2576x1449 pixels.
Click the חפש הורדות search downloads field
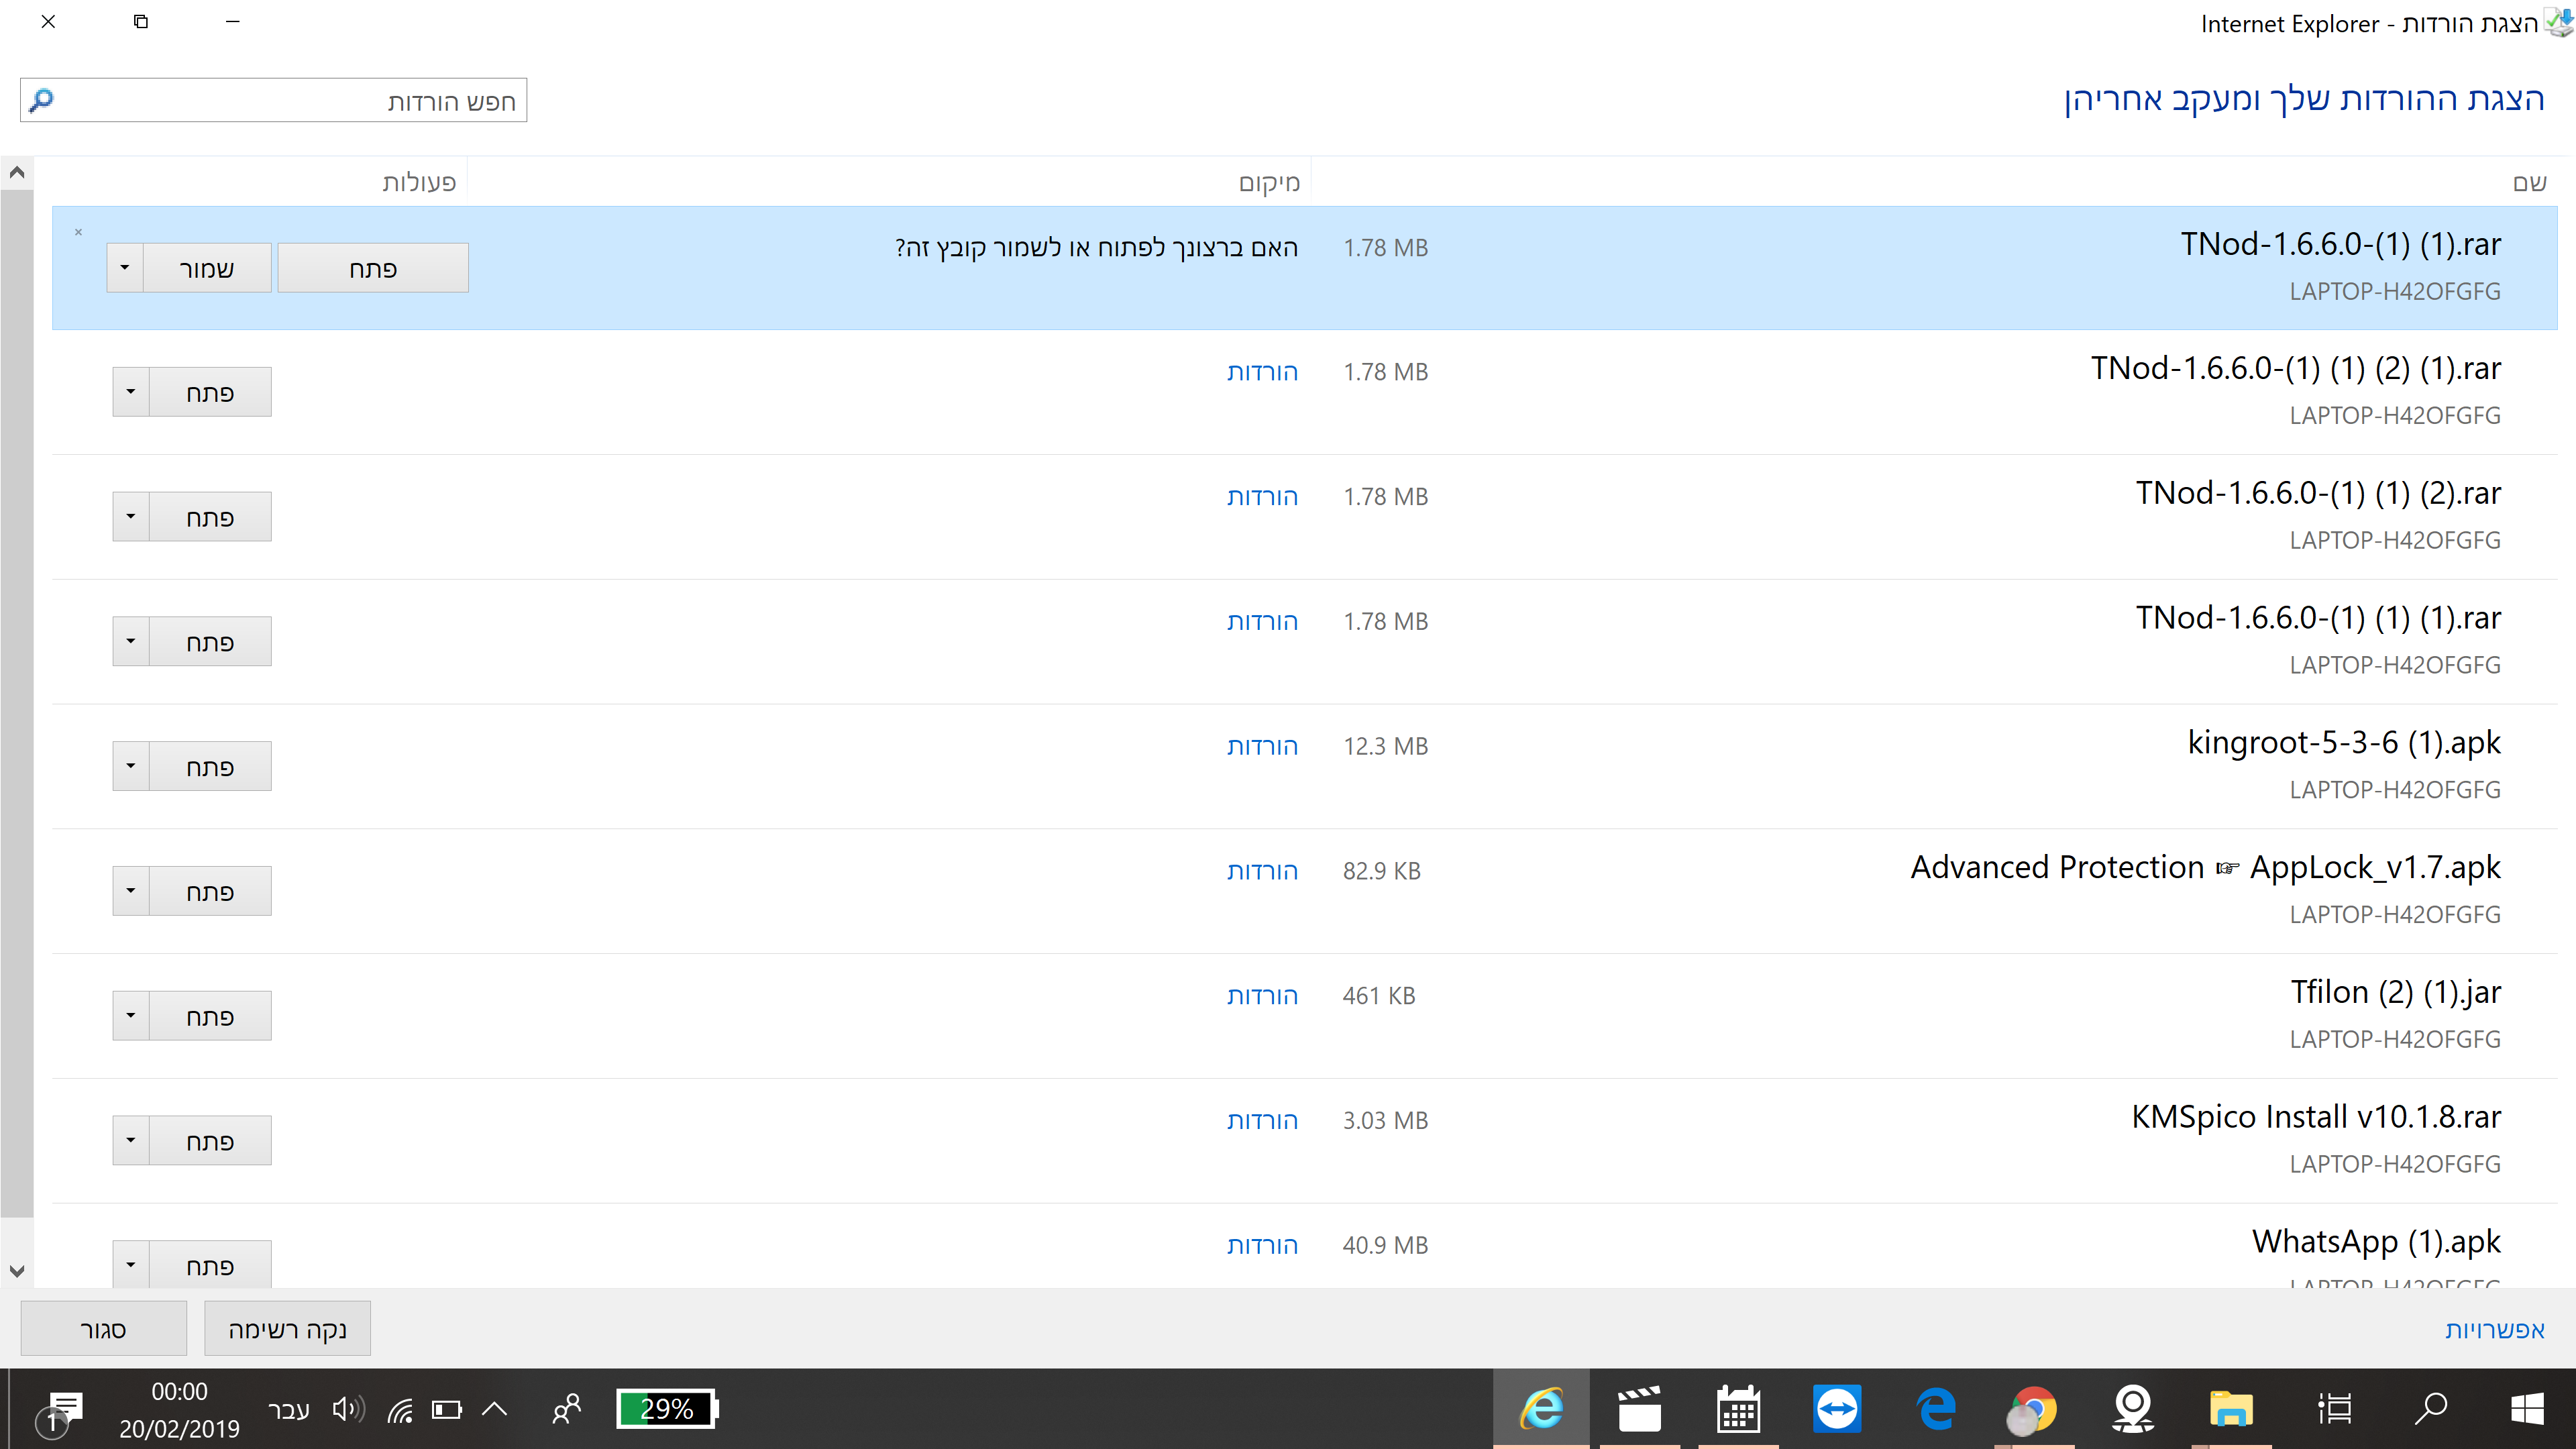(x=273, y=100)
